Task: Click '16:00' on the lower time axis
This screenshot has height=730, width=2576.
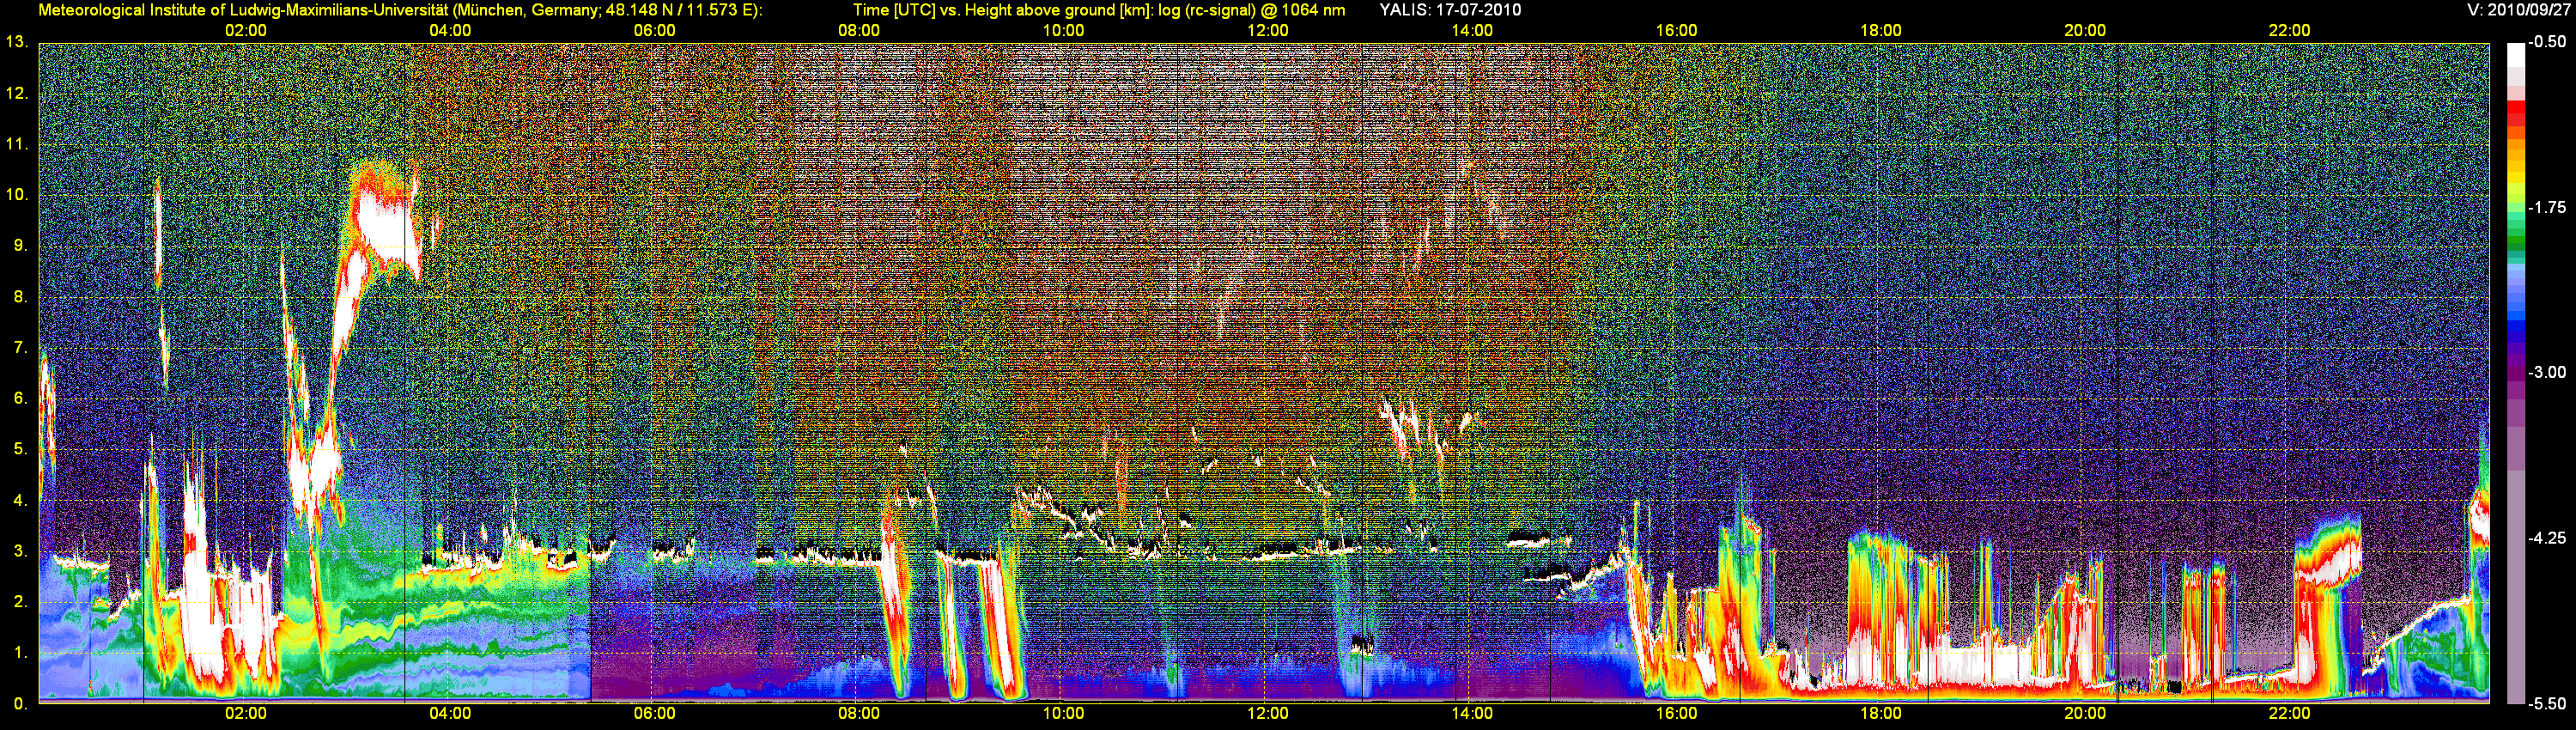Action: point(1676,713)
